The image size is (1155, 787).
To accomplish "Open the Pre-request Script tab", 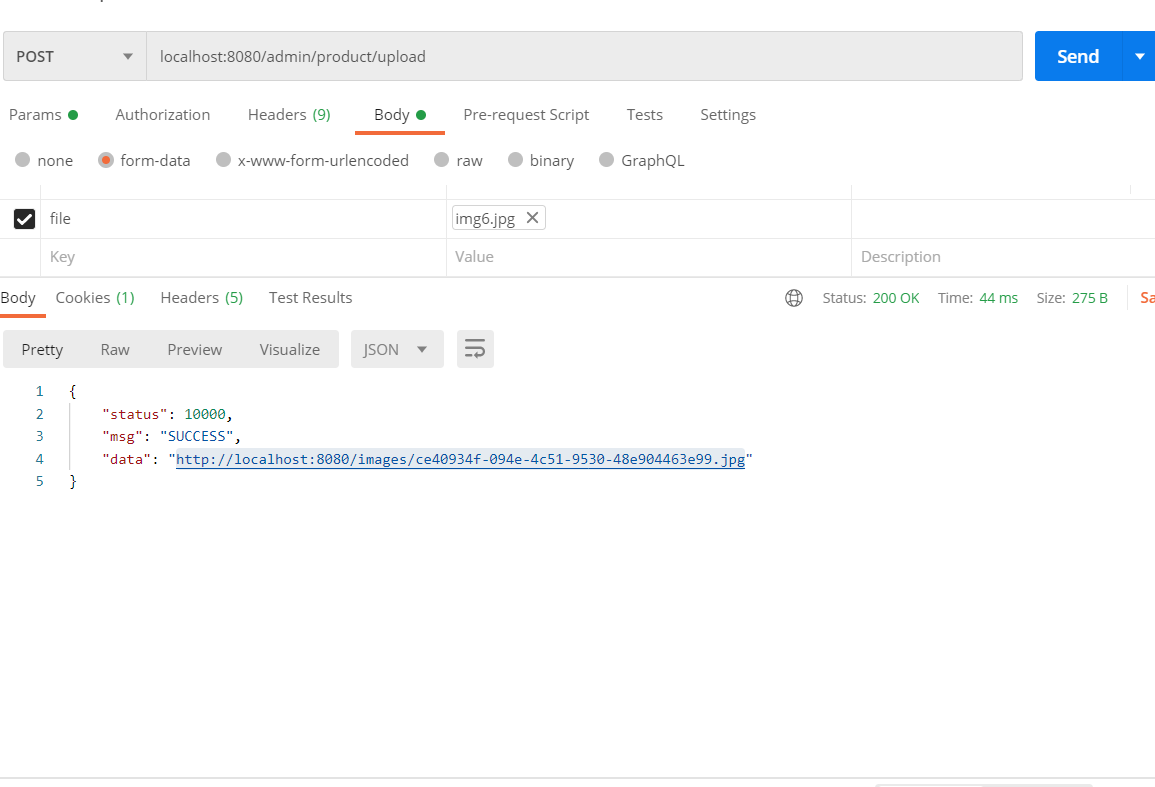I will tap(526, 115).
